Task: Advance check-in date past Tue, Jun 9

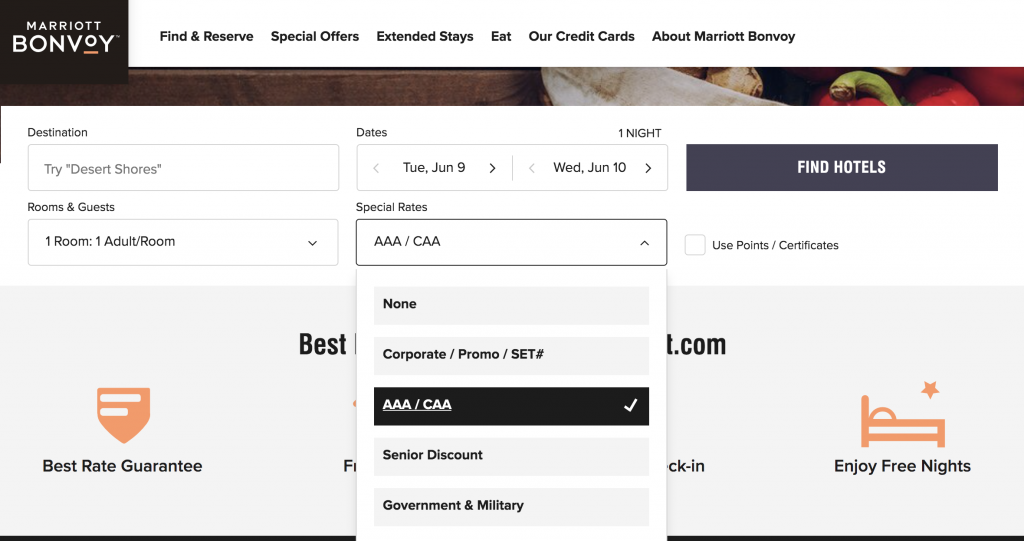Action: click(x=492, y=169)
